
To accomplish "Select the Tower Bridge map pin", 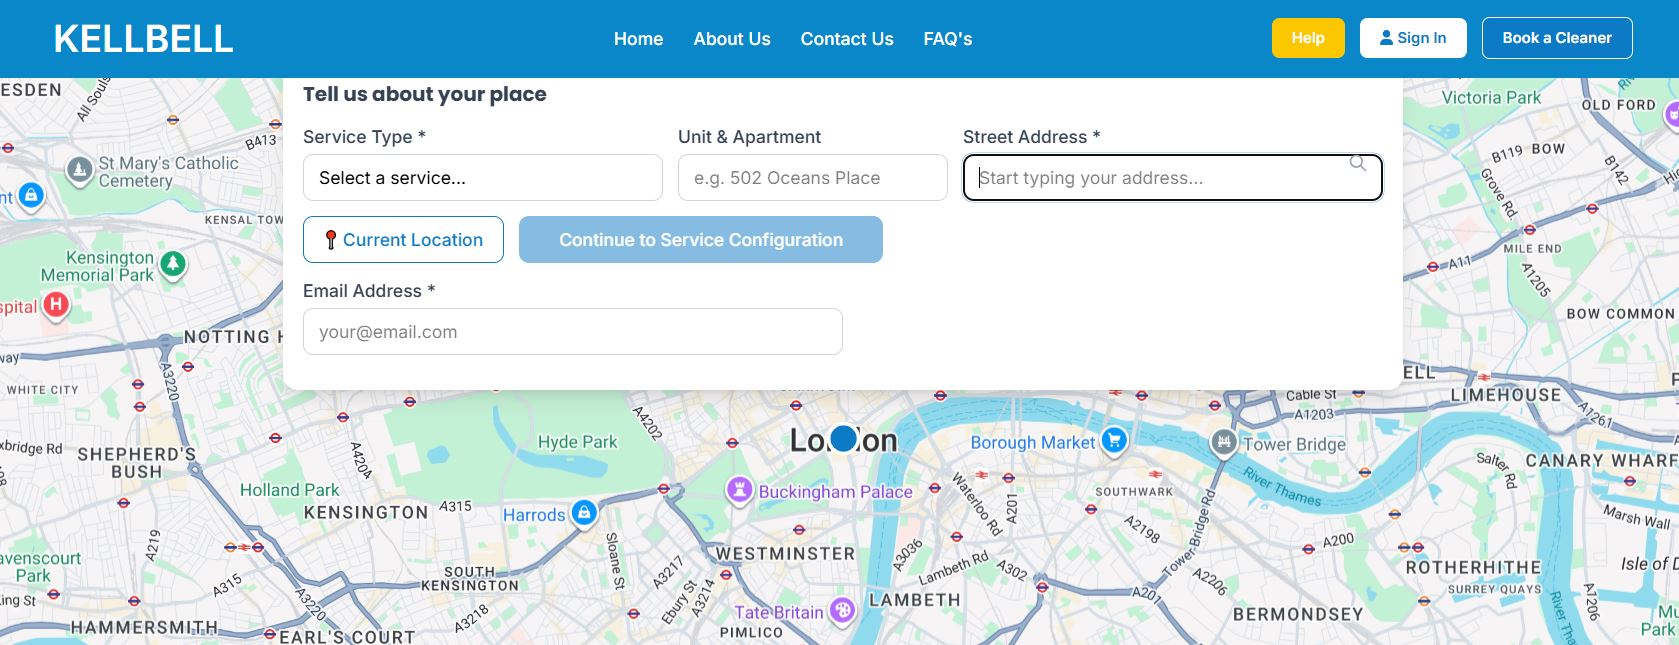I will (x=1224, y=442).
